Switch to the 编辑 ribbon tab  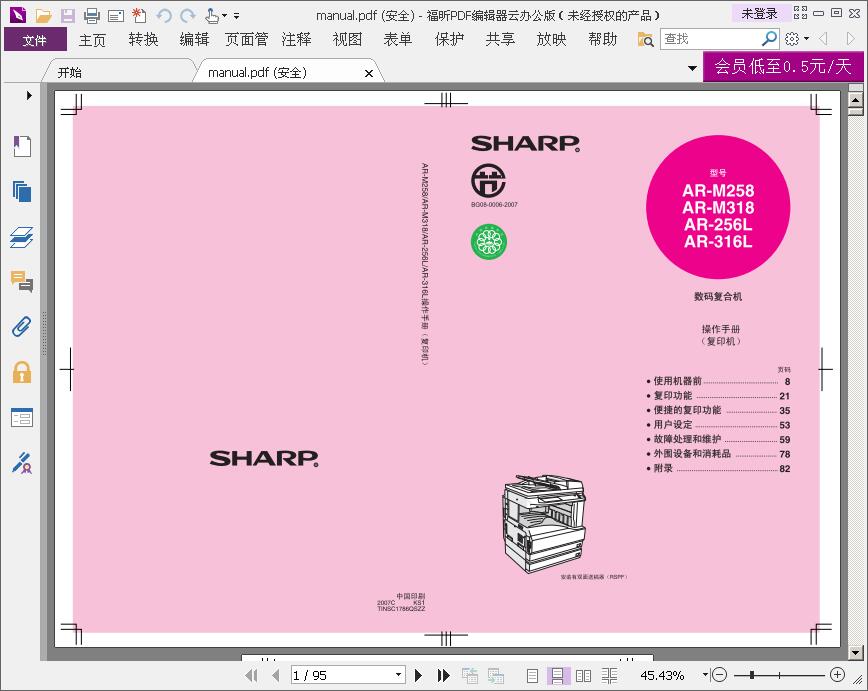pyautogui.click(x=194, y=40)
